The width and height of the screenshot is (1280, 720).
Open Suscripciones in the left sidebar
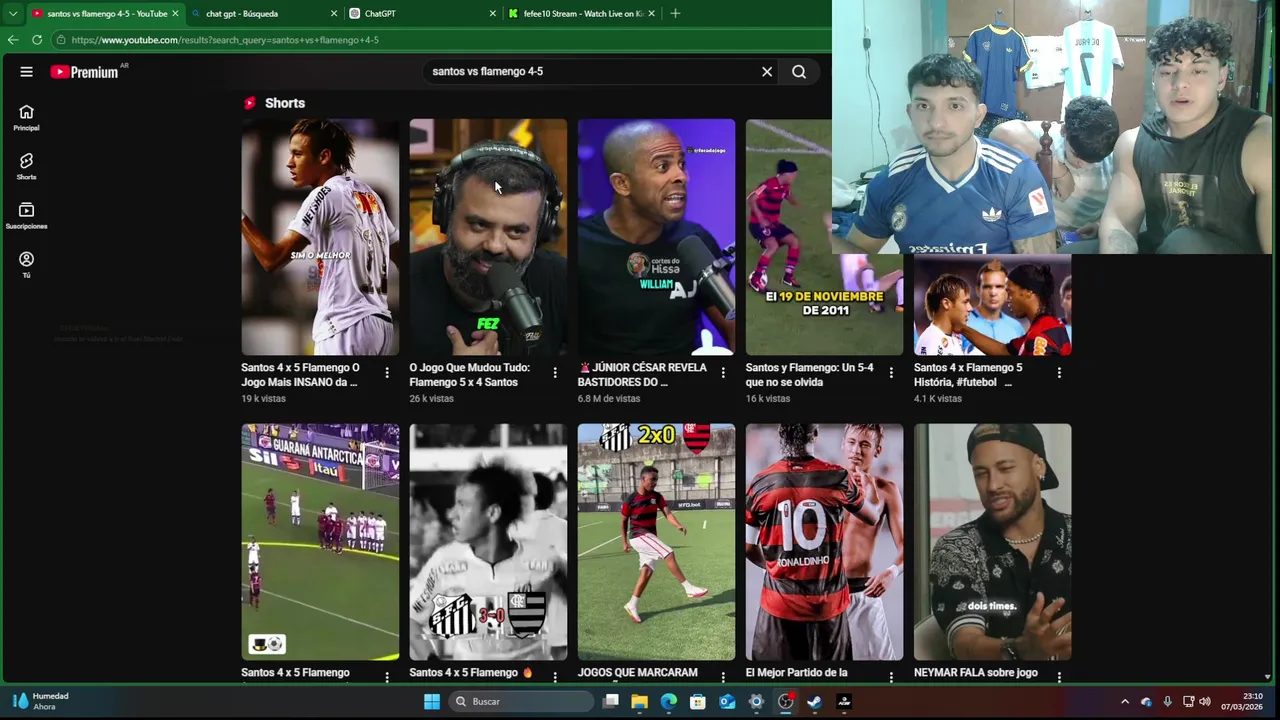point(26,216)
